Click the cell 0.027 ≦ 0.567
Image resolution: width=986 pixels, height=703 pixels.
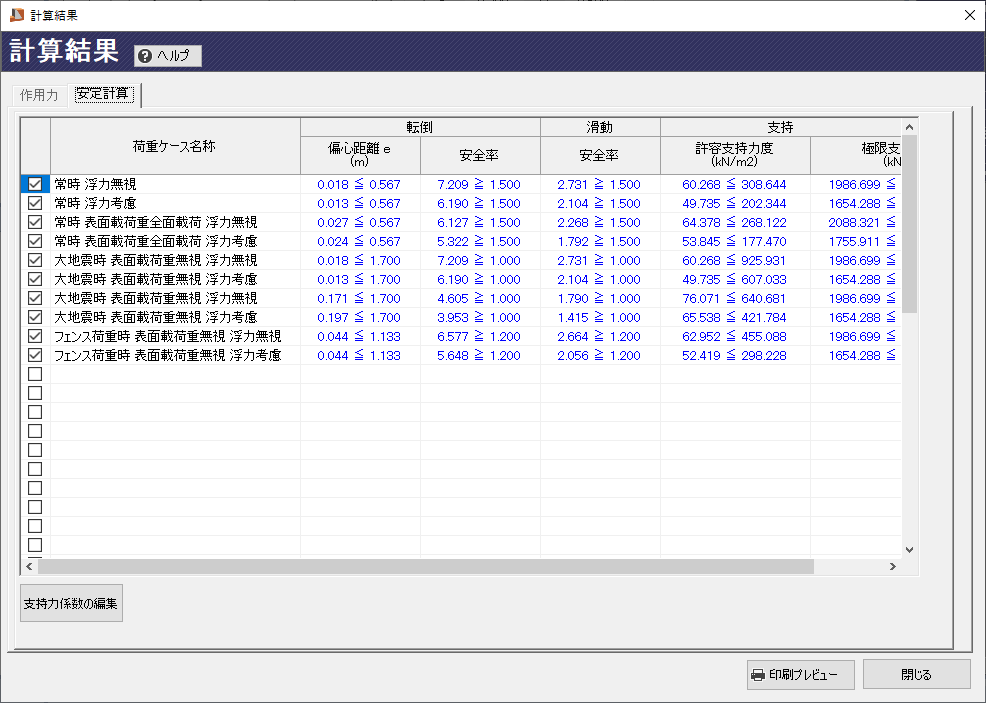pos(359,223)
